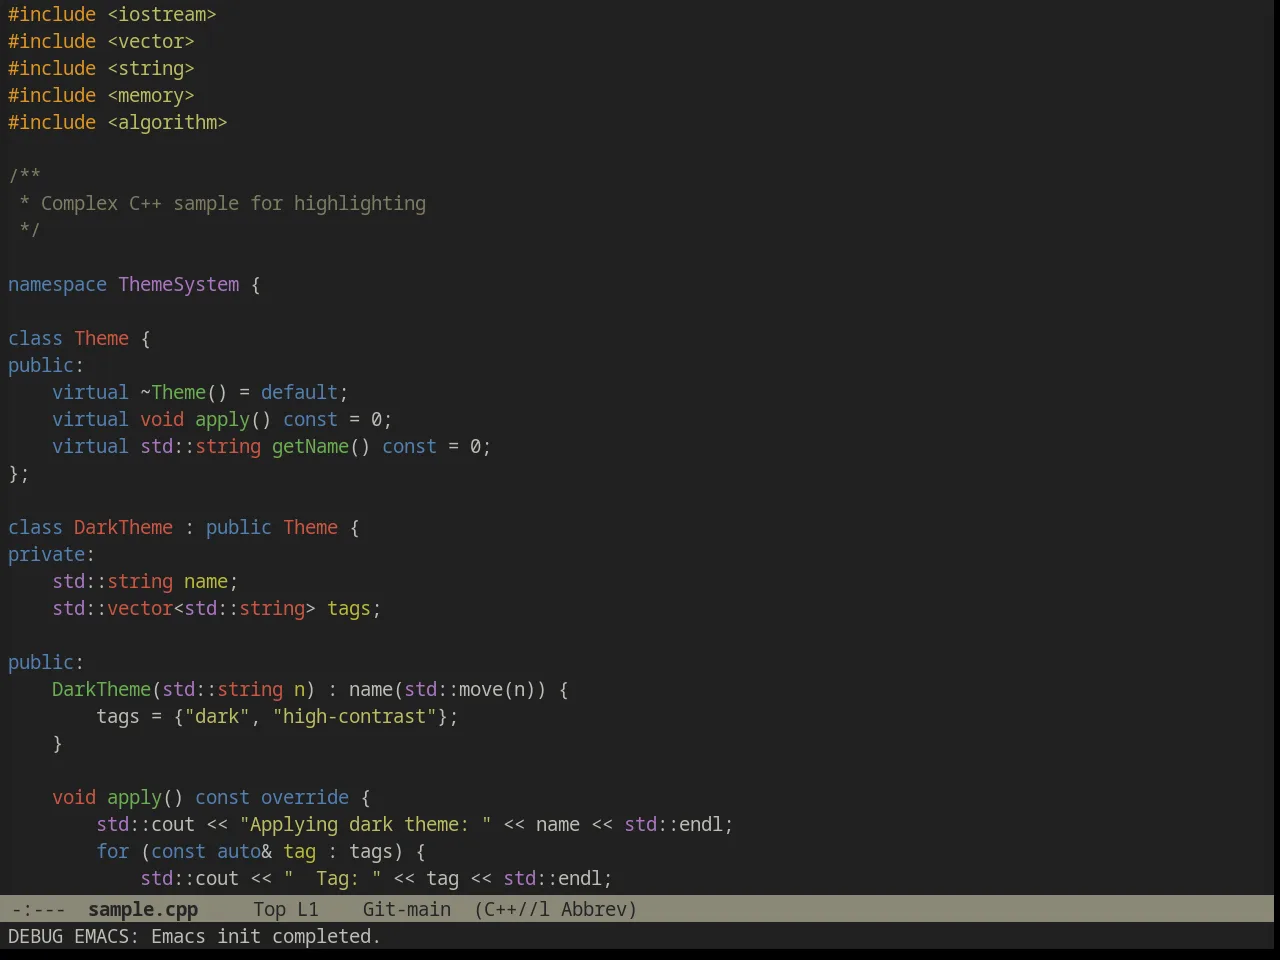1280x960 pixels.
Task: Click the sample.cpp buffer name in mode line
Action: click(143, 909)
